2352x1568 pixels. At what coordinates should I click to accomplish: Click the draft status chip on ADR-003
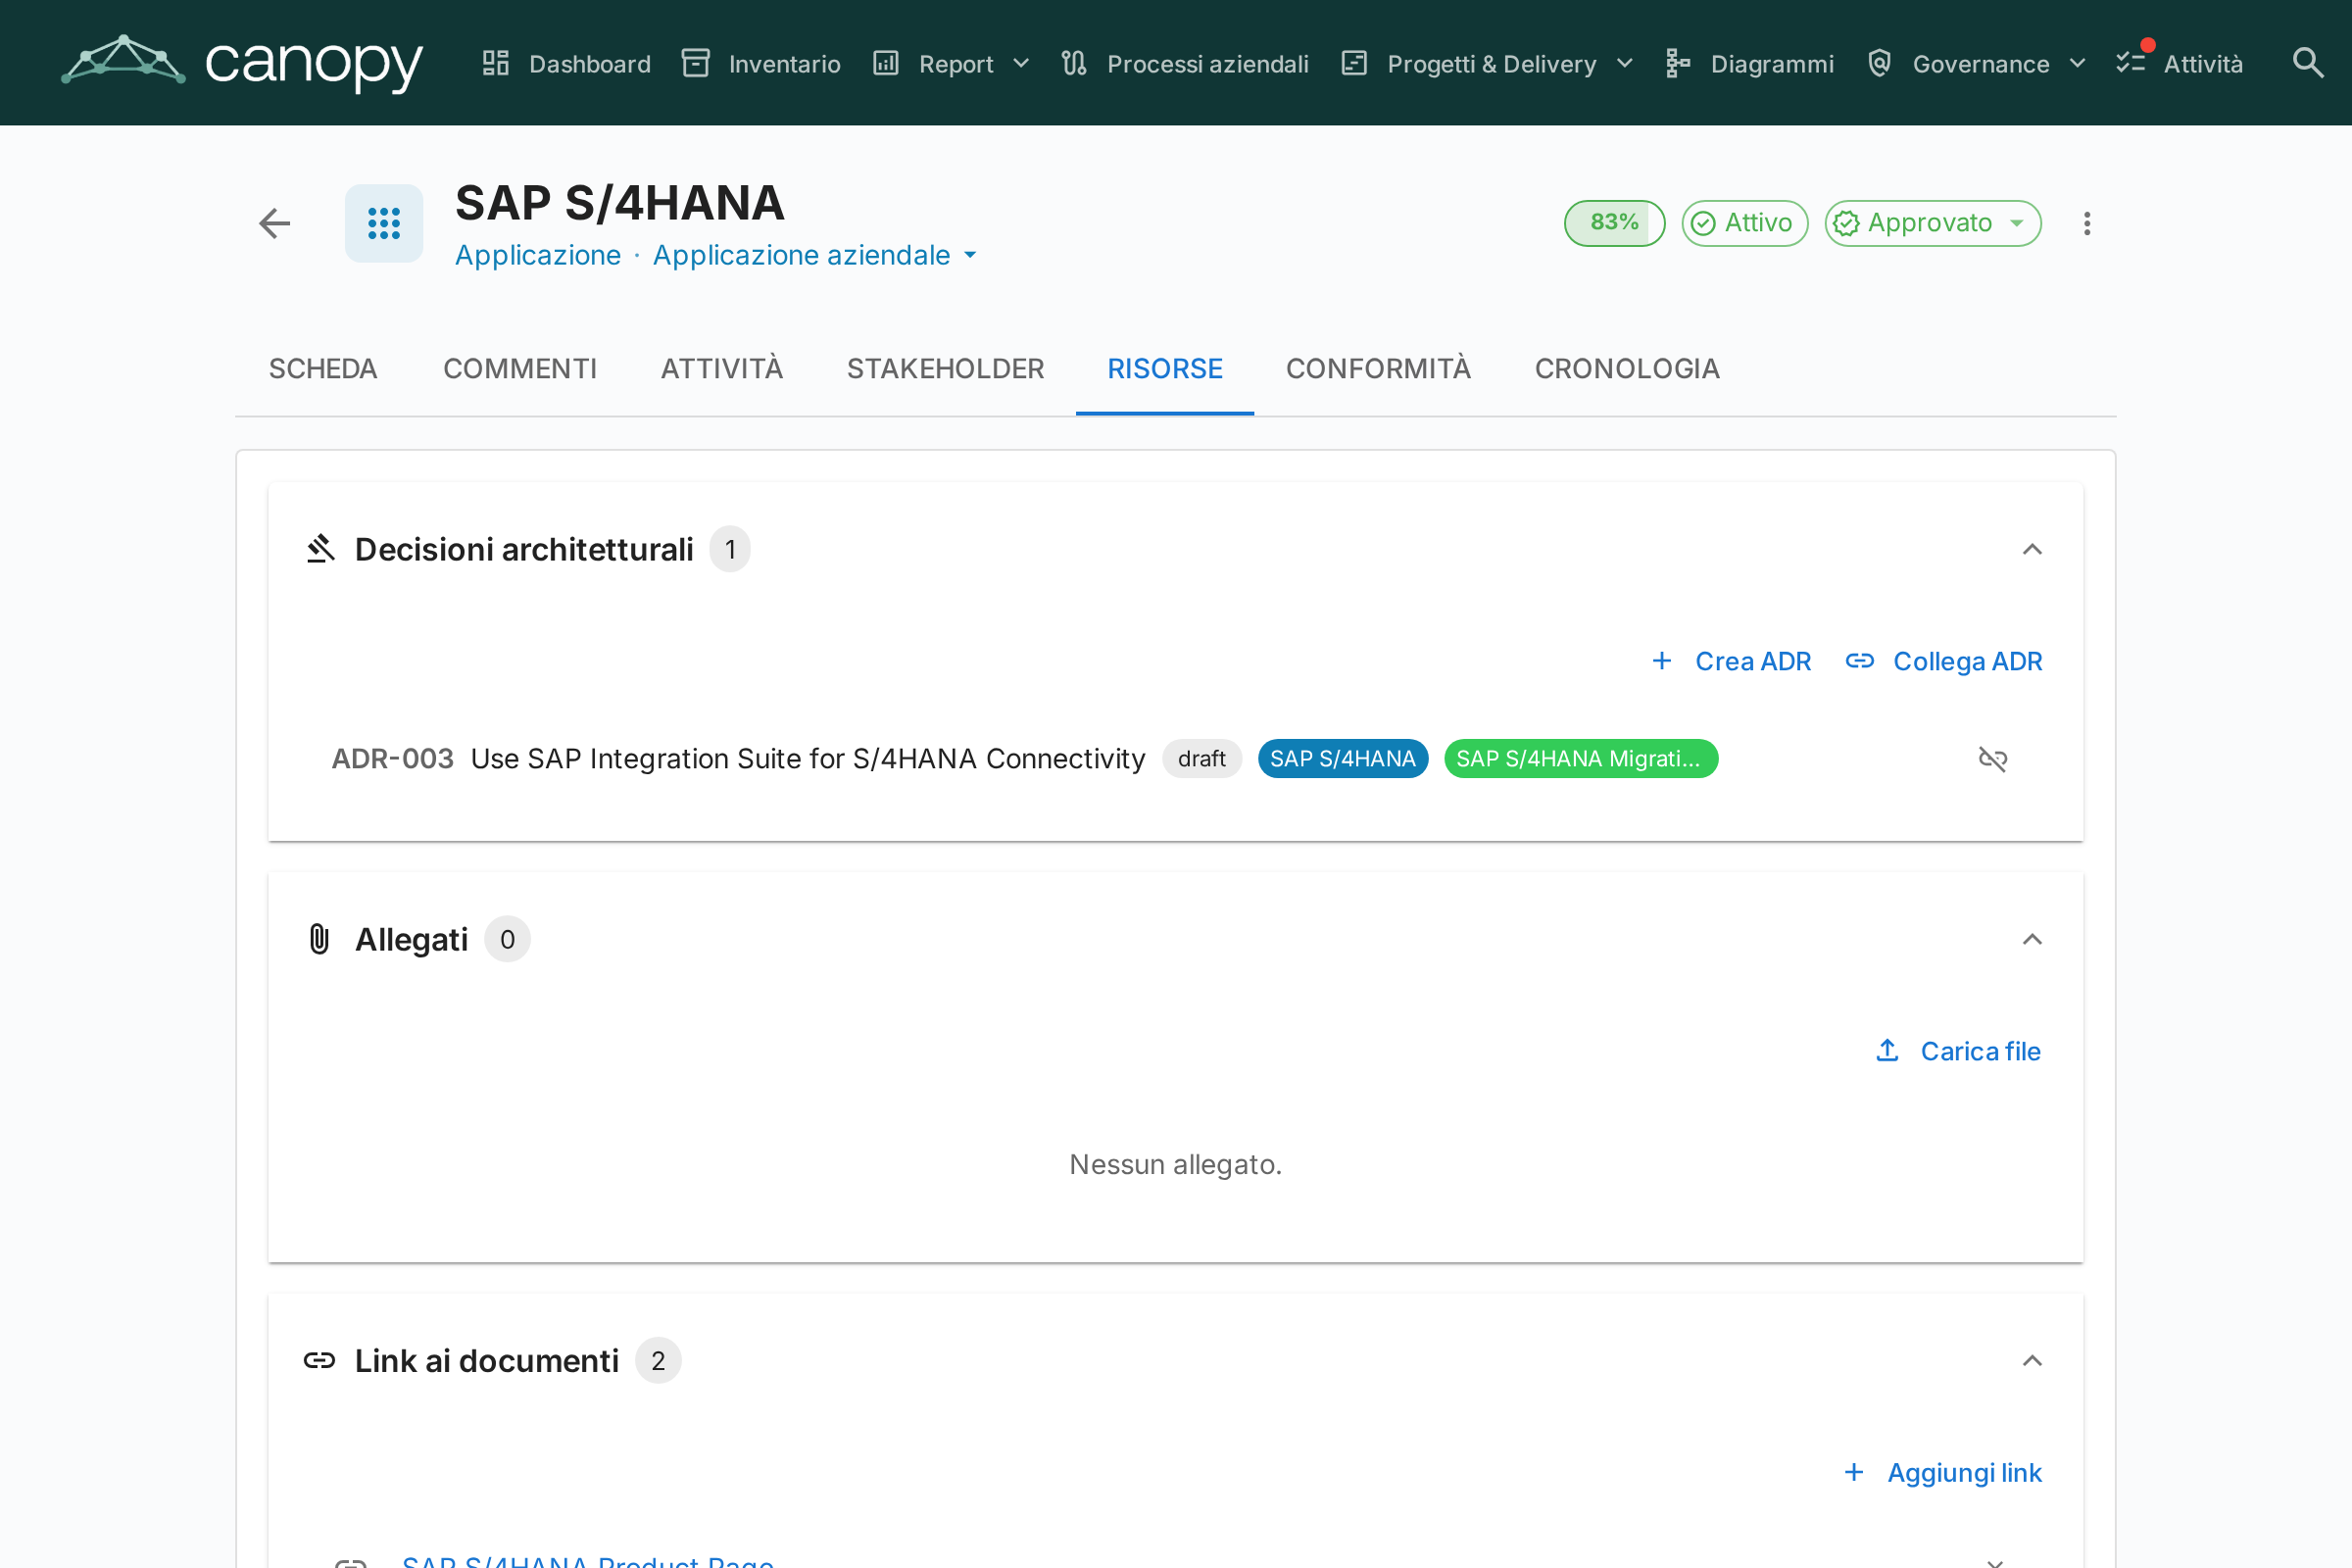pyautogui.click(x=1201, y=759)
